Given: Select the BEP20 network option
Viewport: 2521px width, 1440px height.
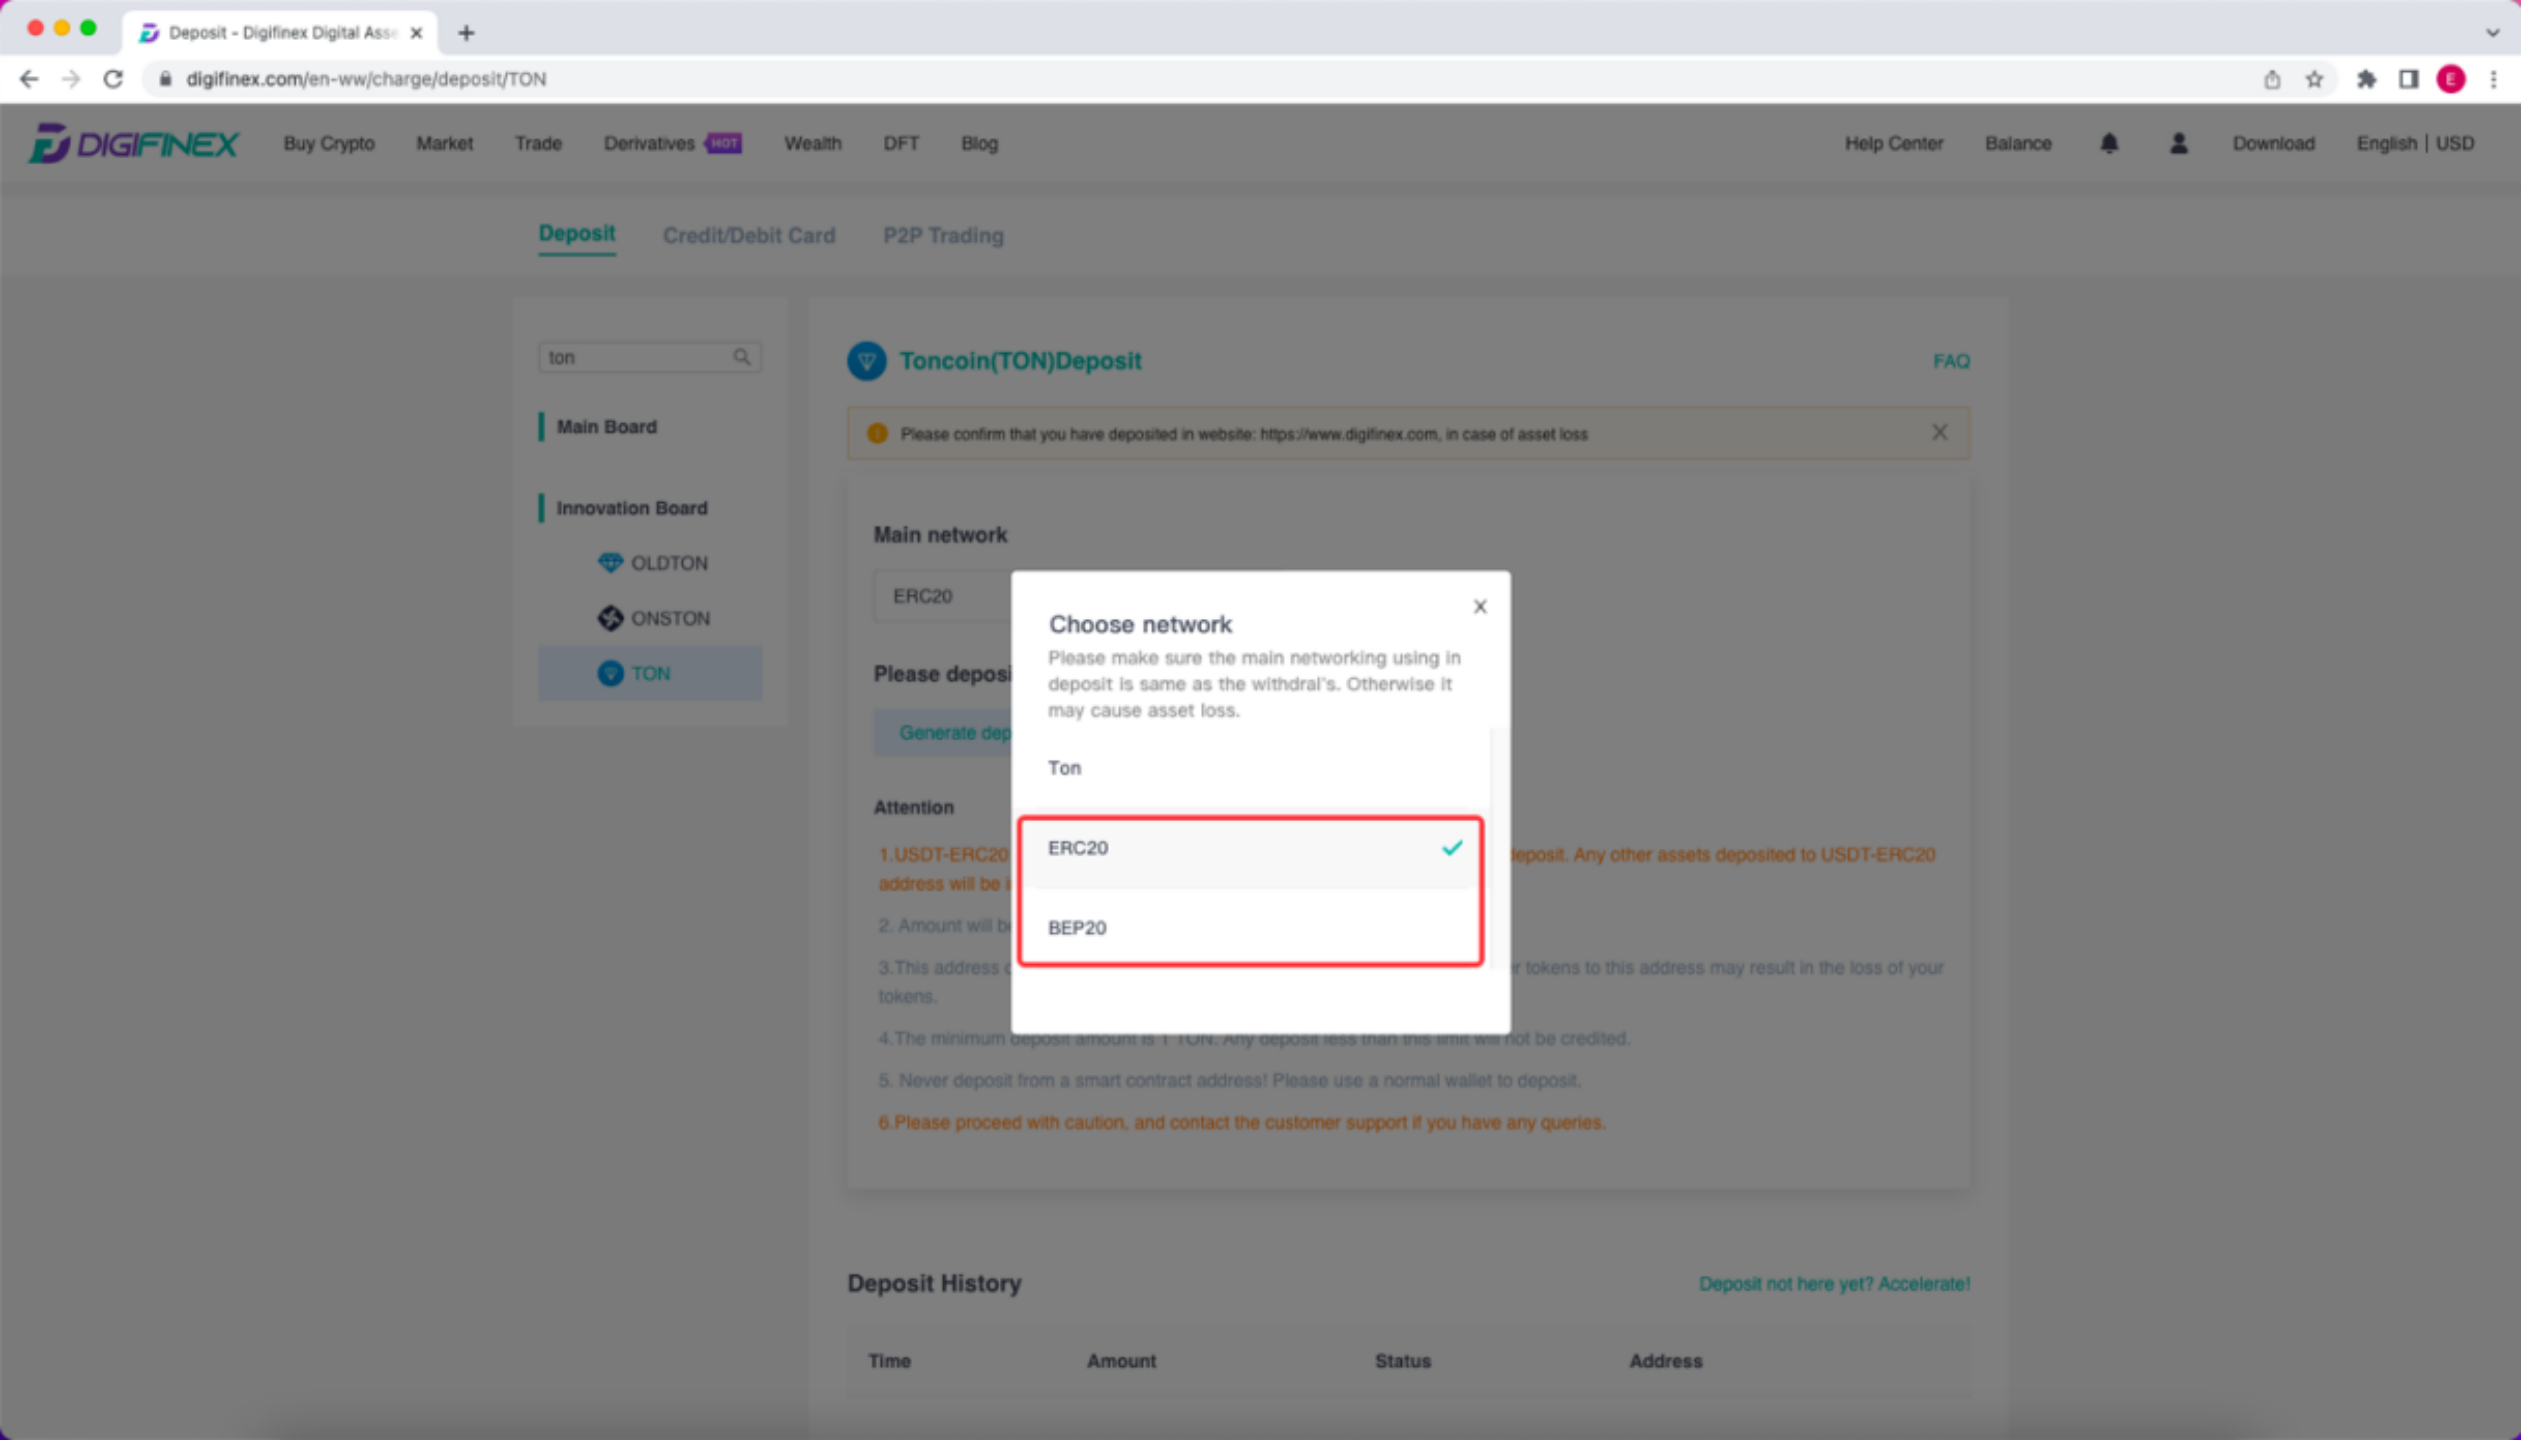Looking at the screenshot, I should pyautogui.click(x=1251, y=928).
